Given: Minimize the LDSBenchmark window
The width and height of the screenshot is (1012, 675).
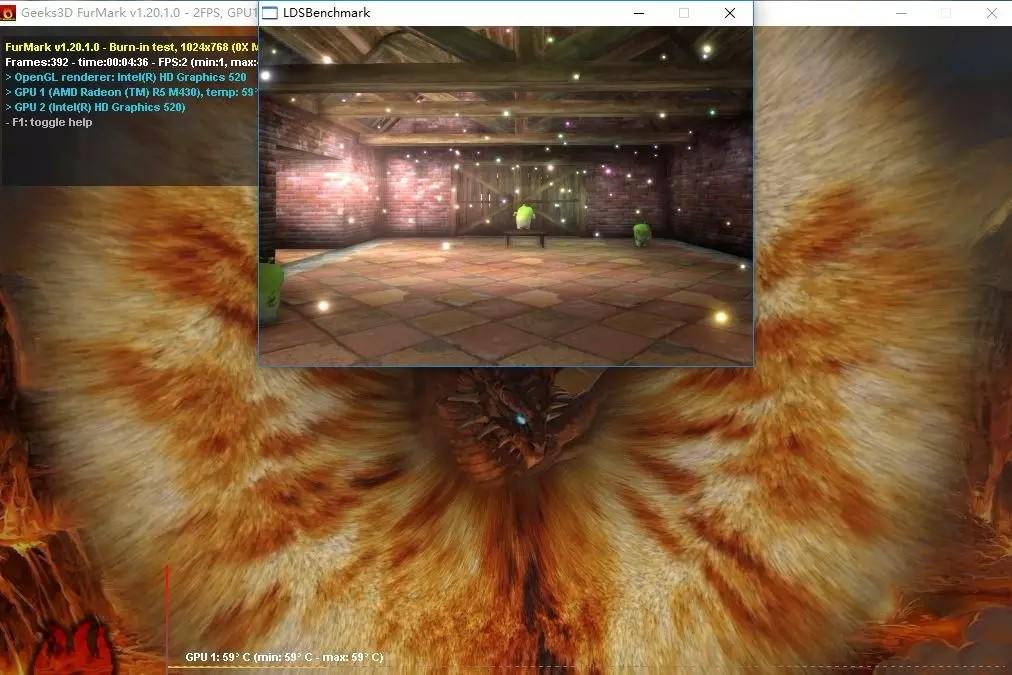Looking at the screenshot, I should click(x=639, y=13).
